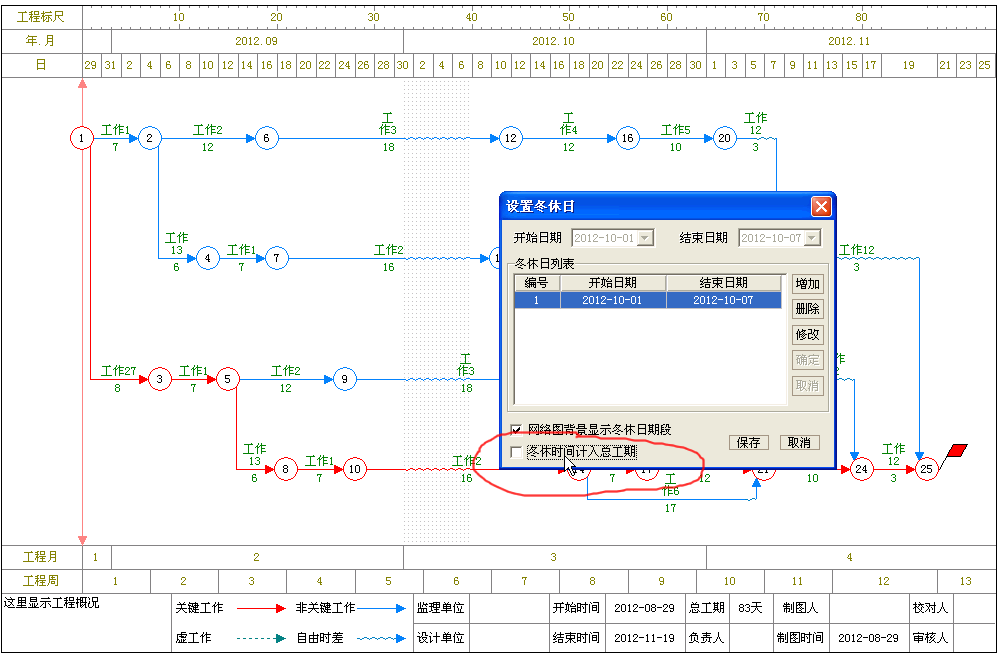
Task: Select node 12 in top row
Action: coord(510,138)
